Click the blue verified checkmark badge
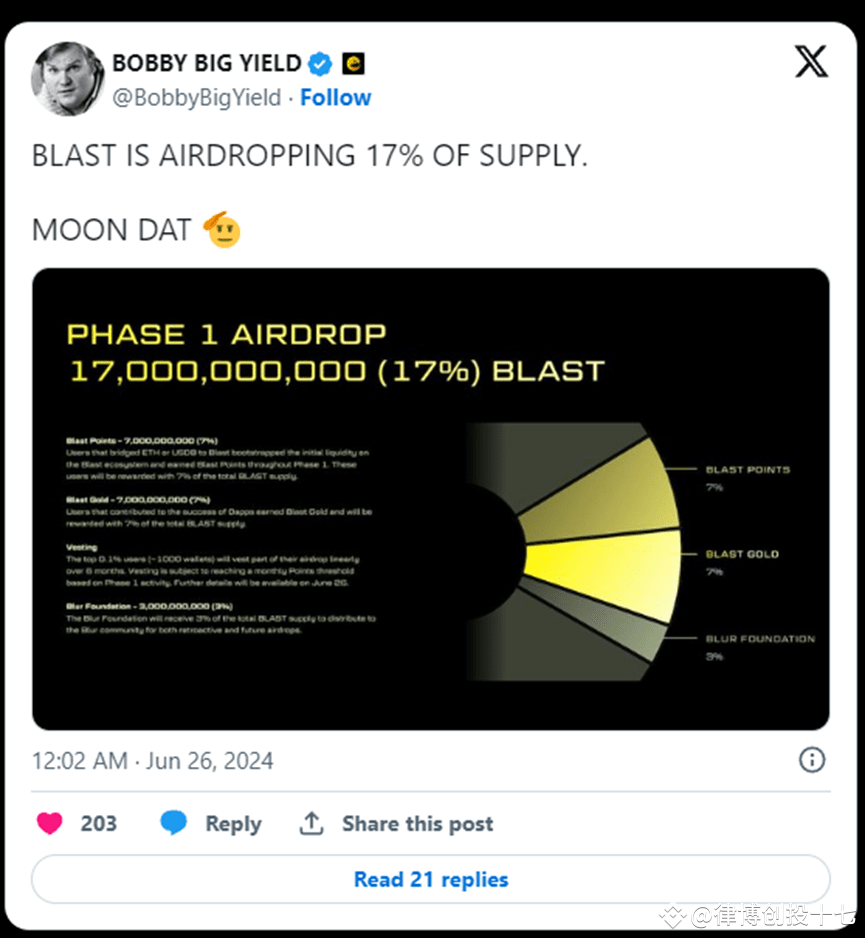The height and width of the screenshot is (938, 865). point(320,64)
